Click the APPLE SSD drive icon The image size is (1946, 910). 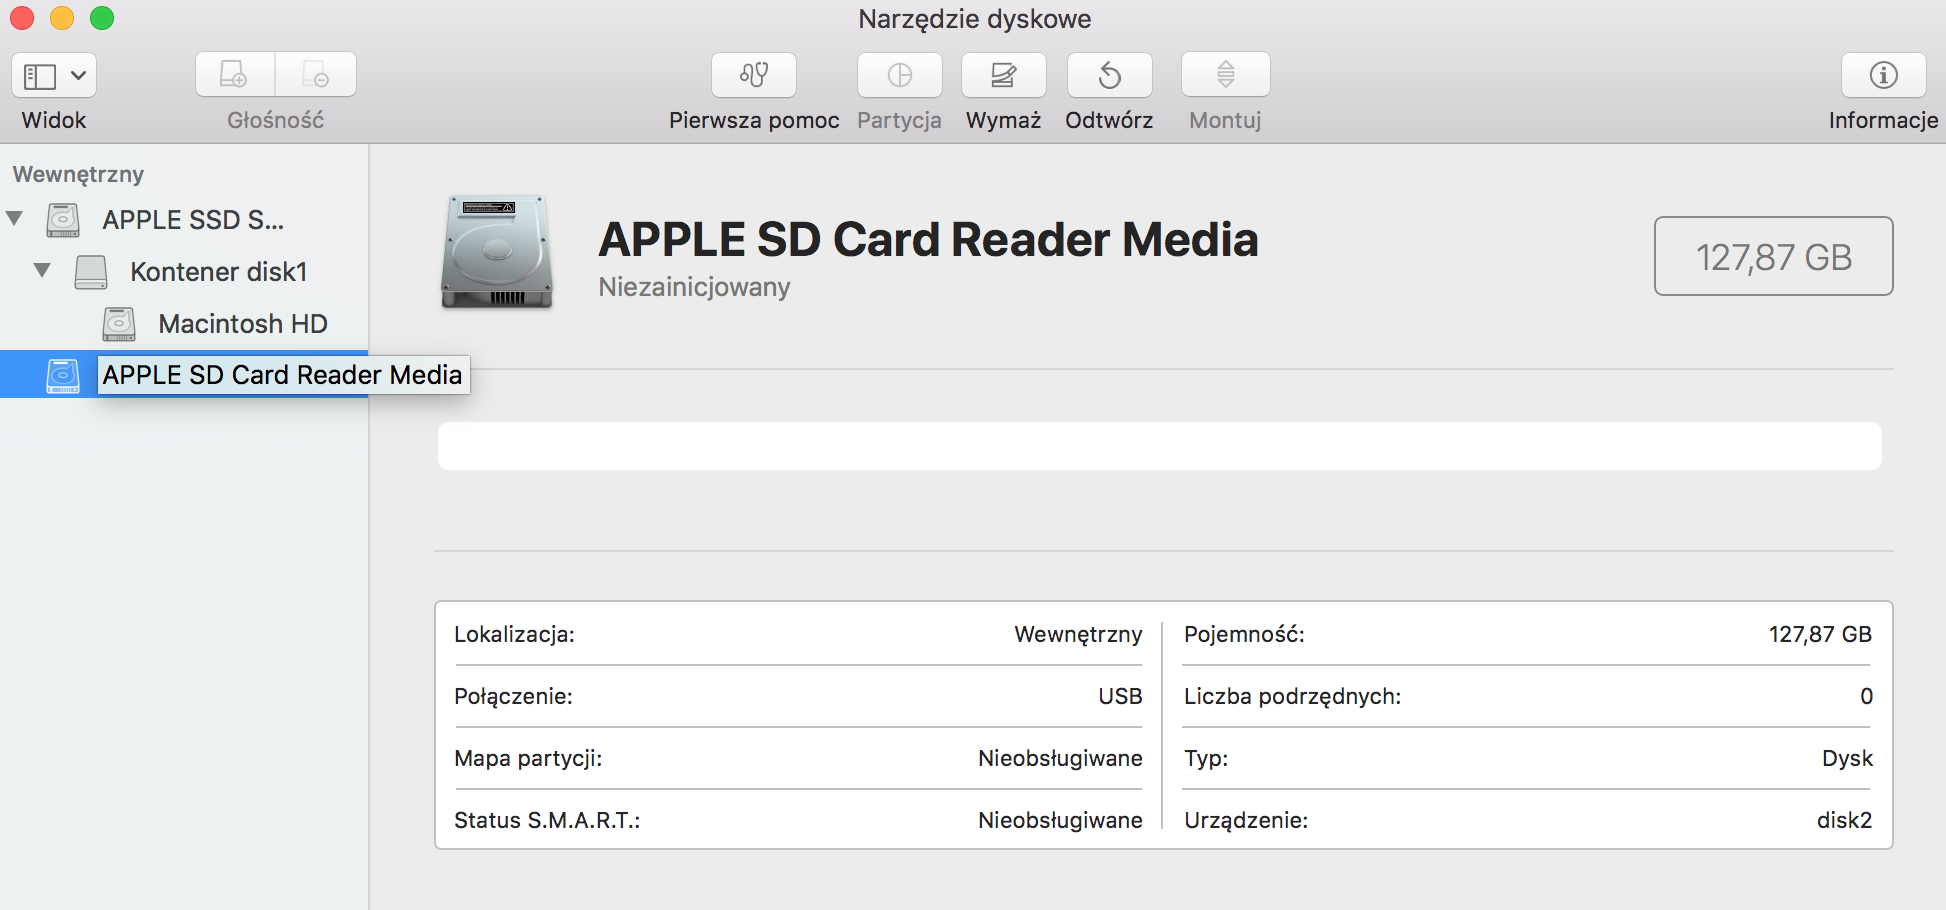[63, 220]
